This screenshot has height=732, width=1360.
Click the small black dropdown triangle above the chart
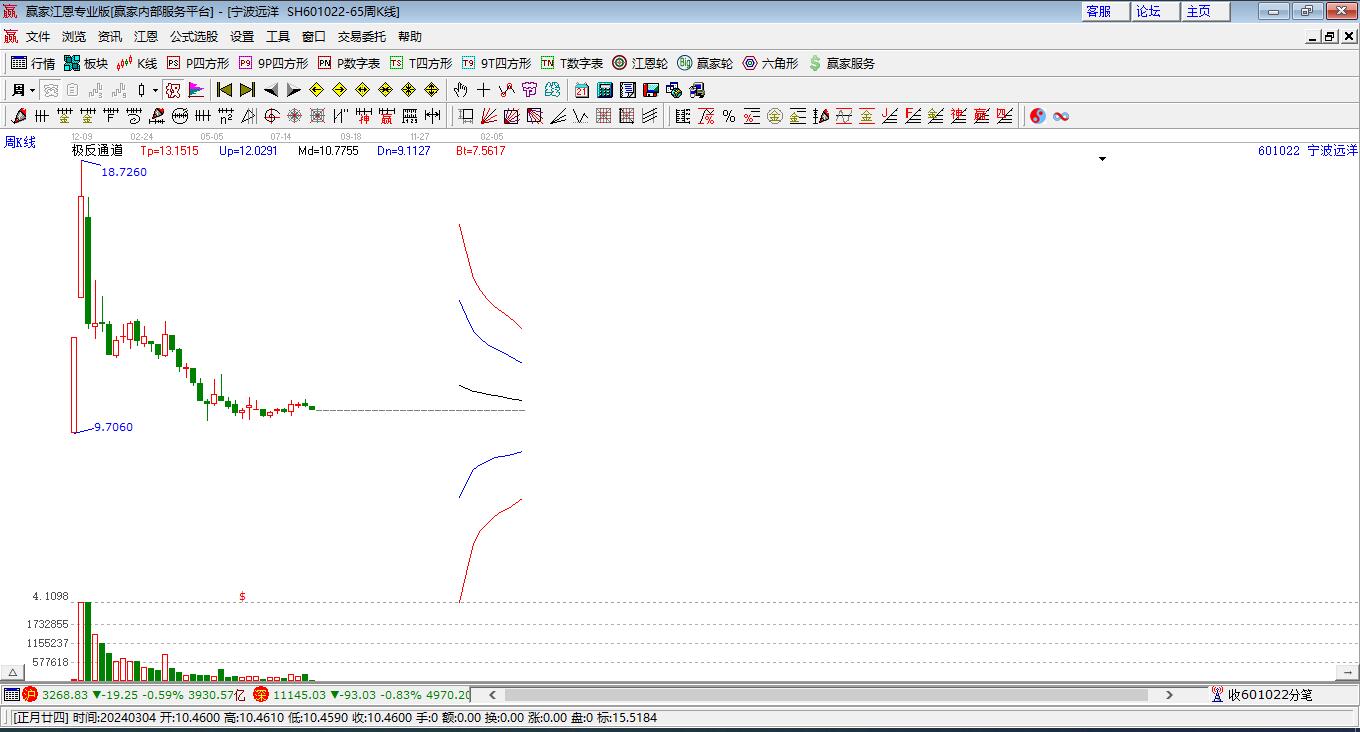1103,159
